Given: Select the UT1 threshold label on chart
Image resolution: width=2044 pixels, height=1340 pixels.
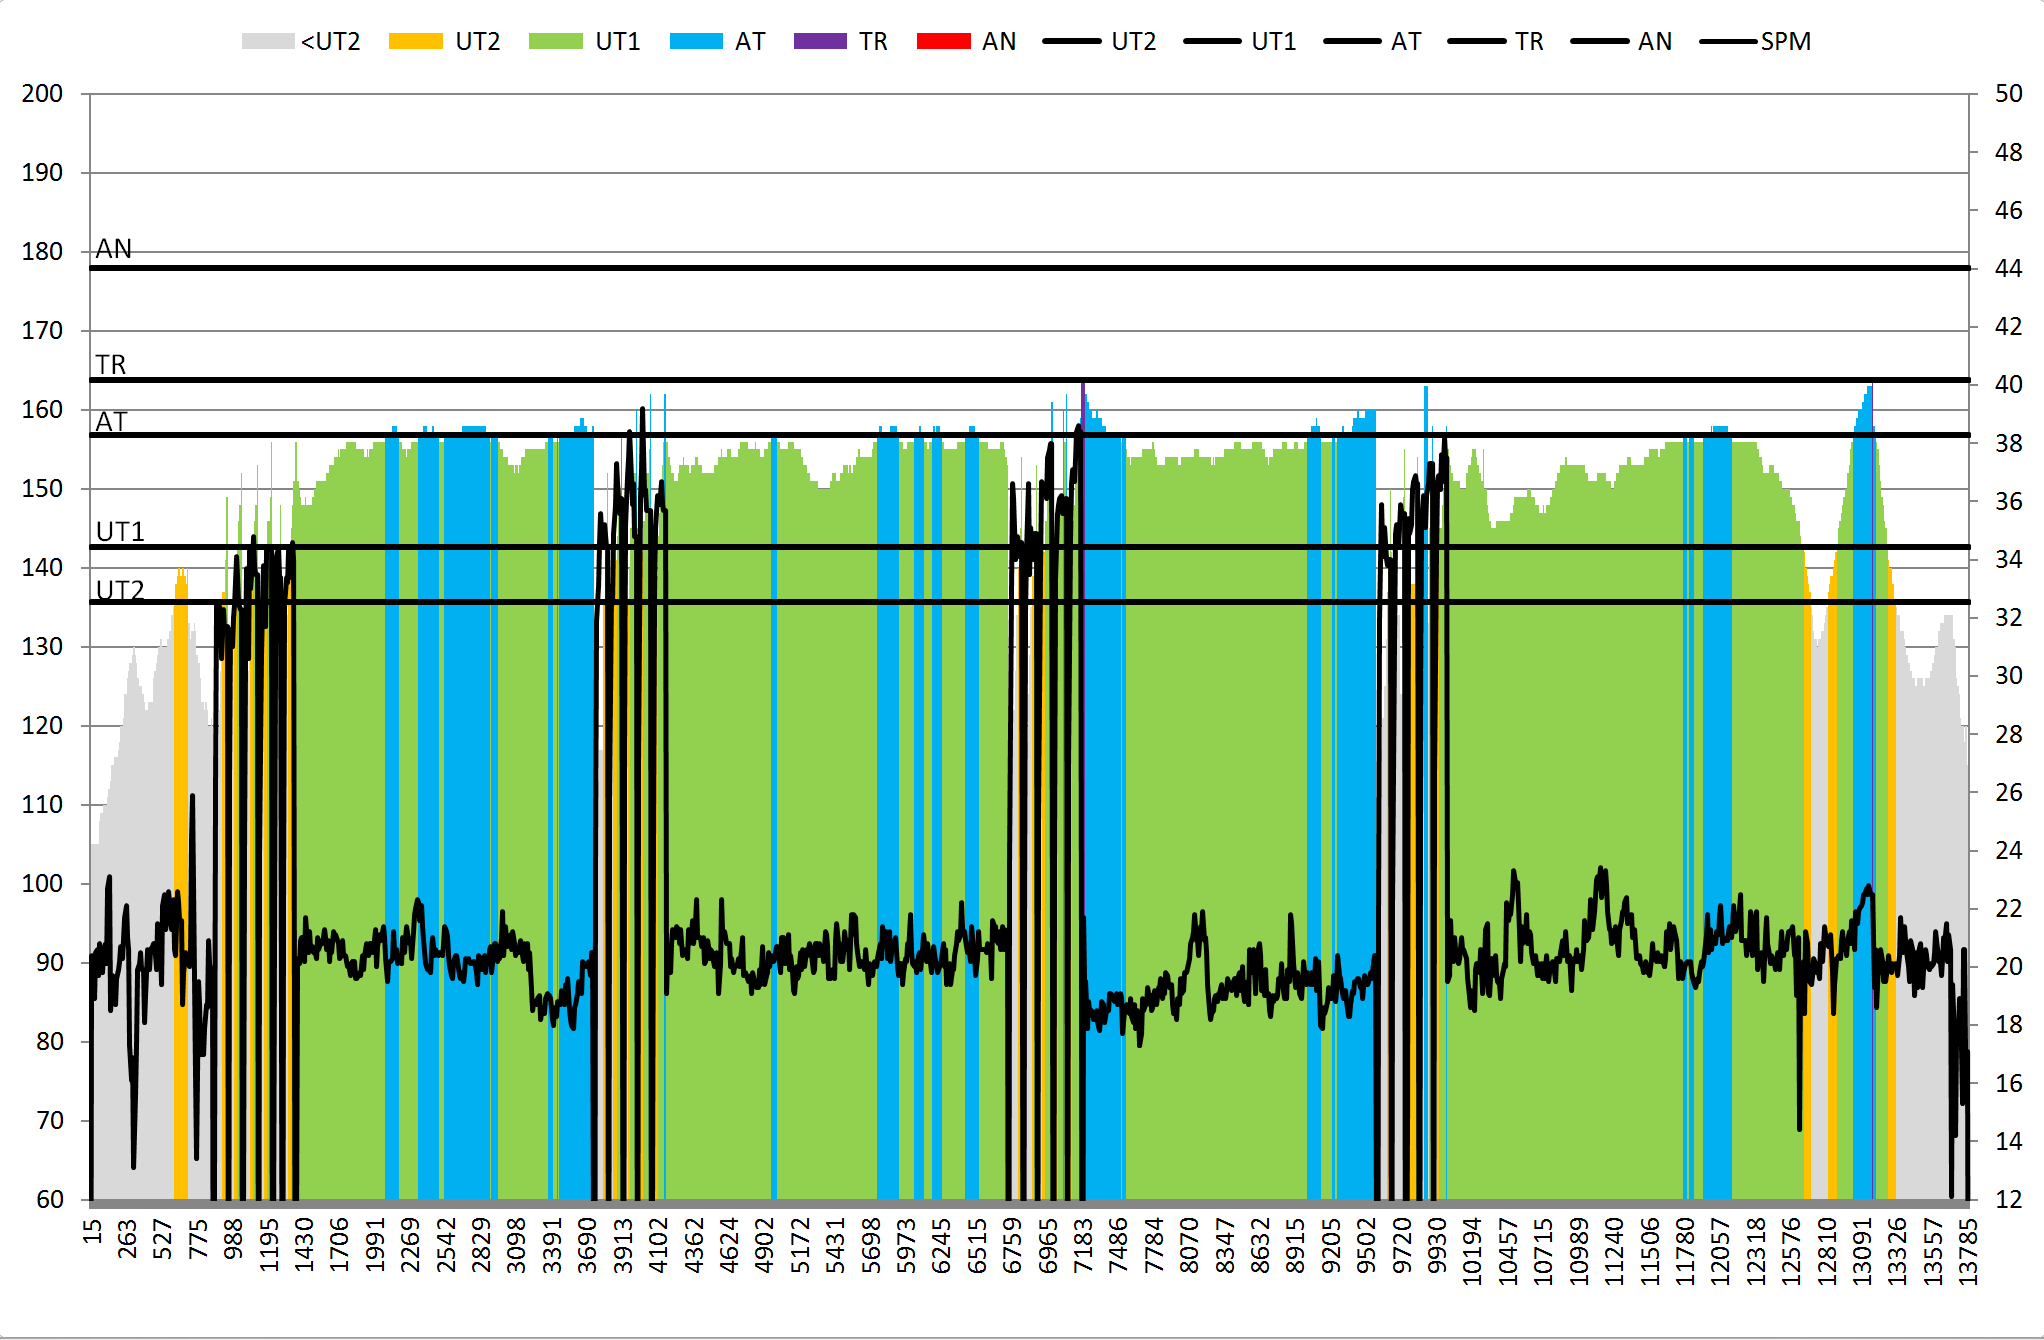Looking at the screenshot, I should (x=120, y=532).
